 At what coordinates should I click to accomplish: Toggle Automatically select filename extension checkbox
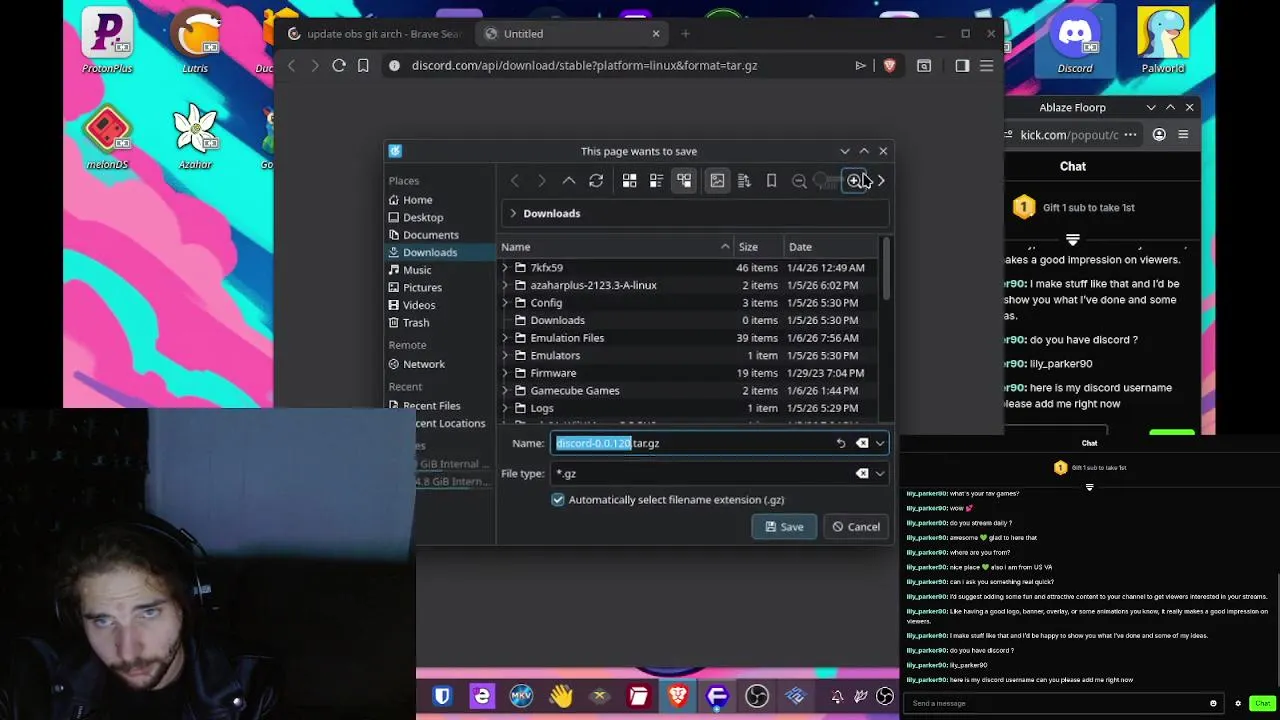[558, 500]
